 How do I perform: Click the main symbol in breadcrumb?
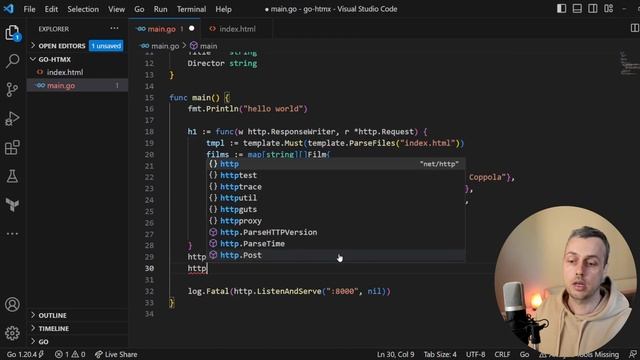coord(204,46)
